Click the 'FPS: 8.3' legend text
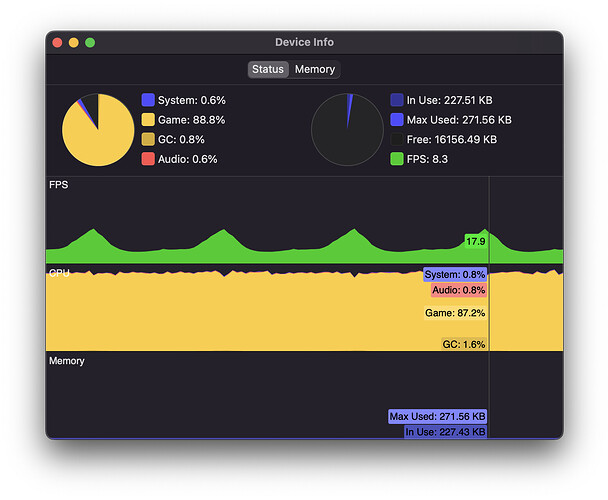The image size is (608, 500). point(427,159)
